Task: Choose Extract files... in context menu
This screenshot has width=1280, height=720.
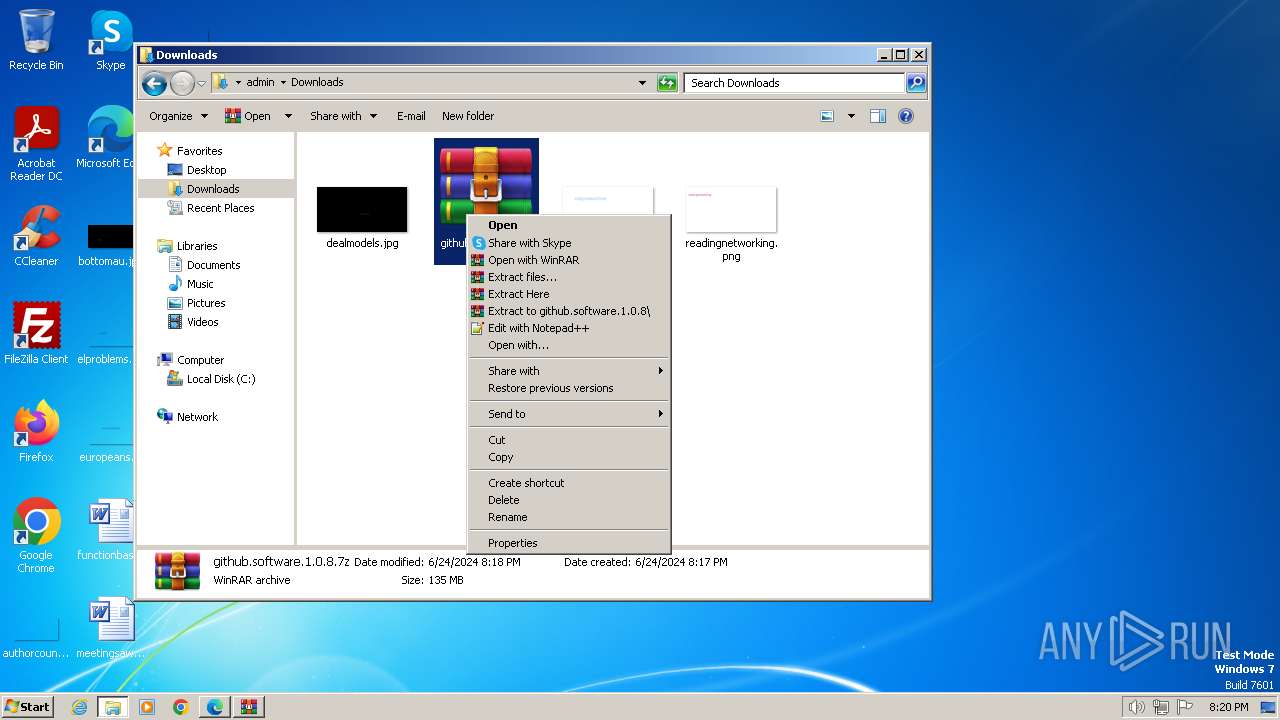Action: [569, 277]
